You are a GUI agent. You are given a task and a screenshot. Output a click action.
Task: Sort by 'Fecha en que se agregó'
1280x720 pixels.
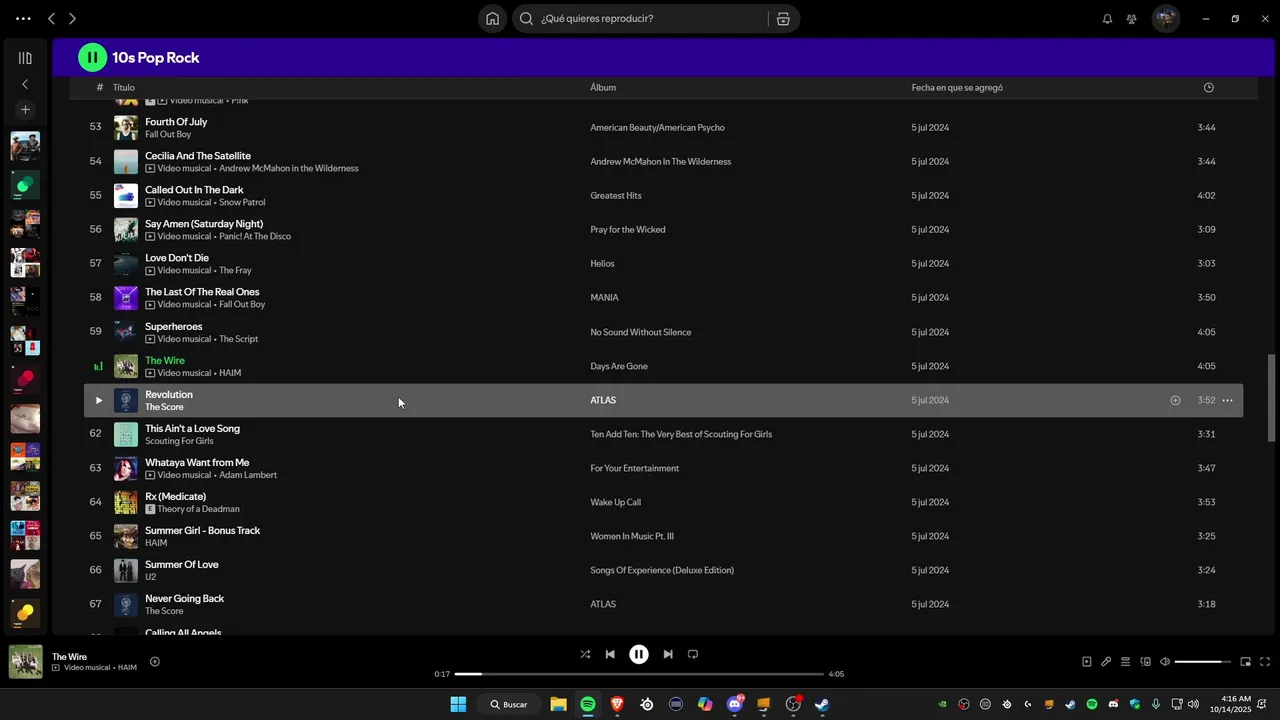point(957,88)
